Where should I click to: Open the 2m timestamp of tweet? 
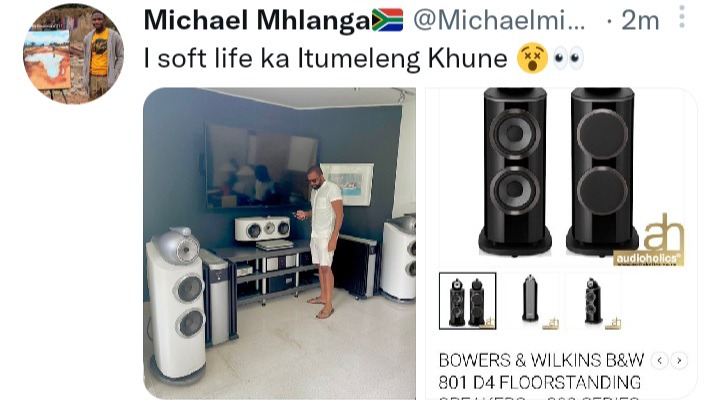pos(640,21)
